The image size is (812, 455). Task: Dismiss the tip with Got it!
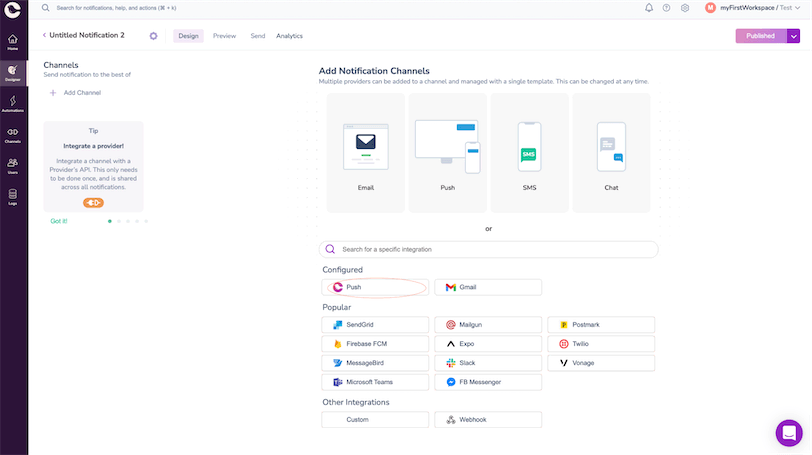[x=59, y=221]
